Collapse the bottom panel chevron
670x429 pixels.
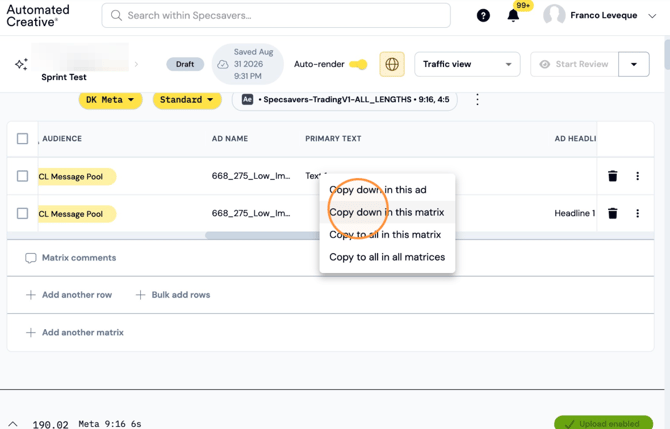13,424
